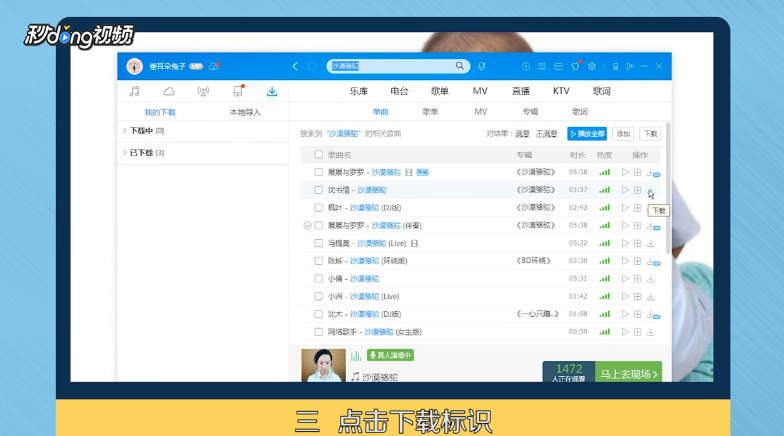Click the search input field
Viewport: 784px width, 436px height.
click(391, 66)
